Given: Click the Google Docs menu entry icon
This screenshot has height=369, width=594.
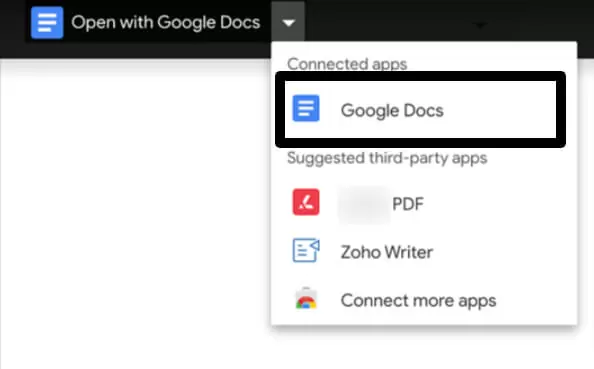Looking at the screenshot, I should coord(306,108).
